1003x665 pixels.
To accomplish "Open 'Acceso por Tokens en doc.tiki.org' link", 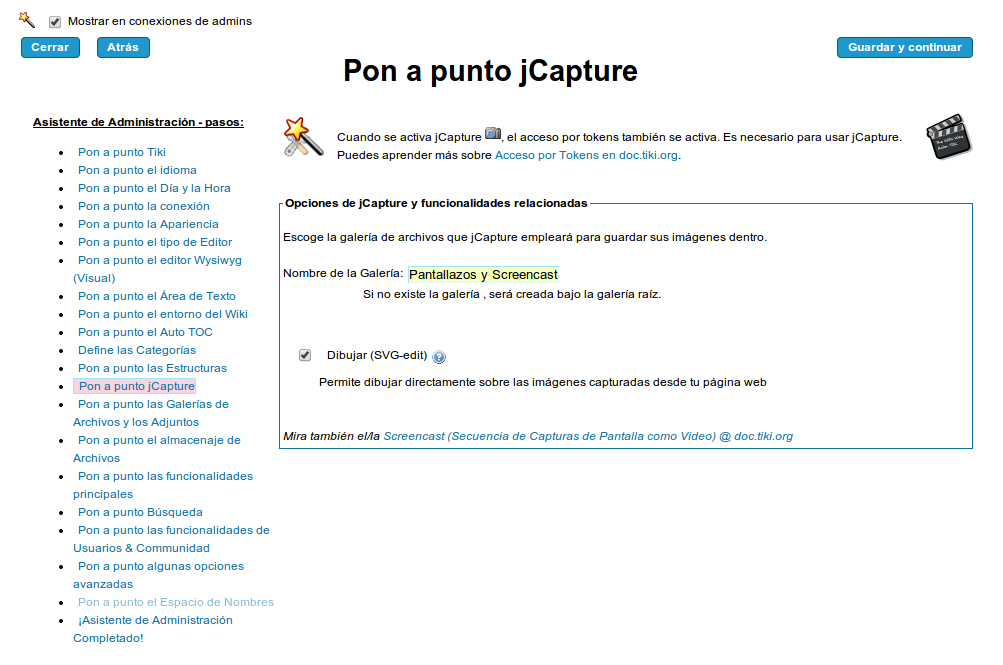I will coord(587,155).
